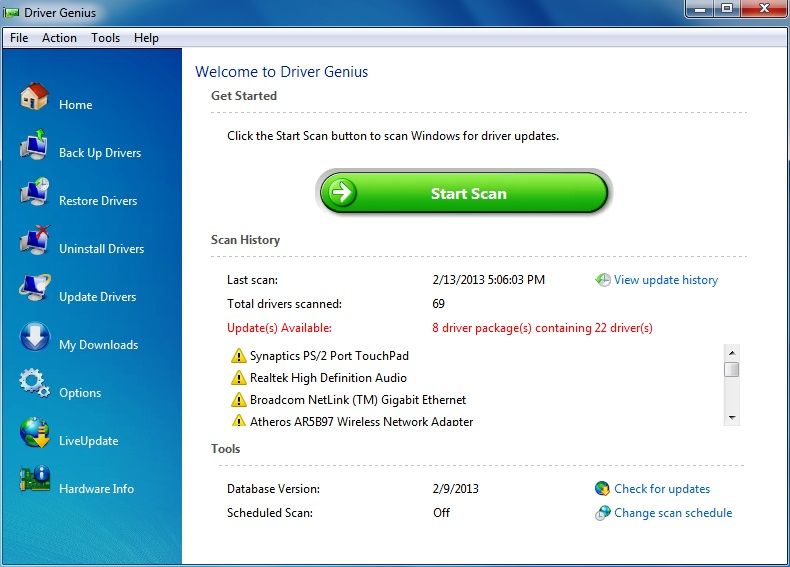Click the Restore Drivers monitor icon
Image resolution: width=790 pixels, height=567 pixels.
[x=34, y=192]
